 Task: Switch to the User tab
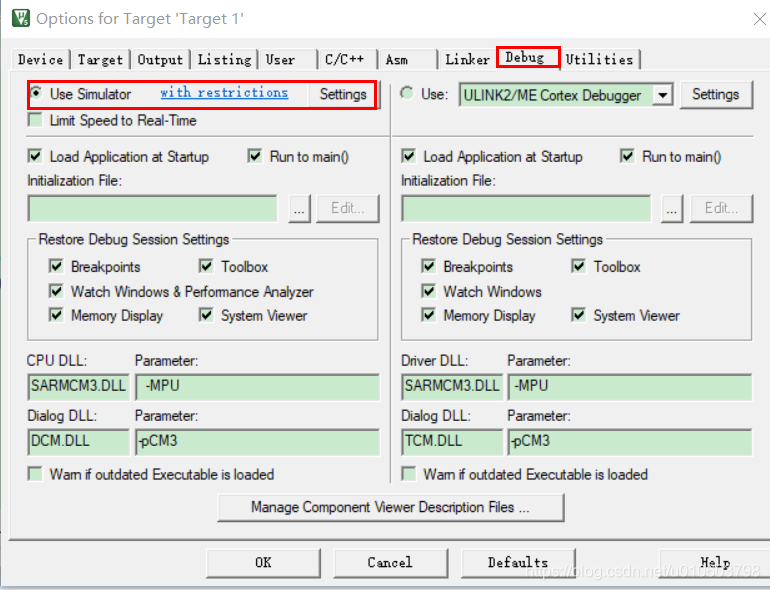click(288, 59)
